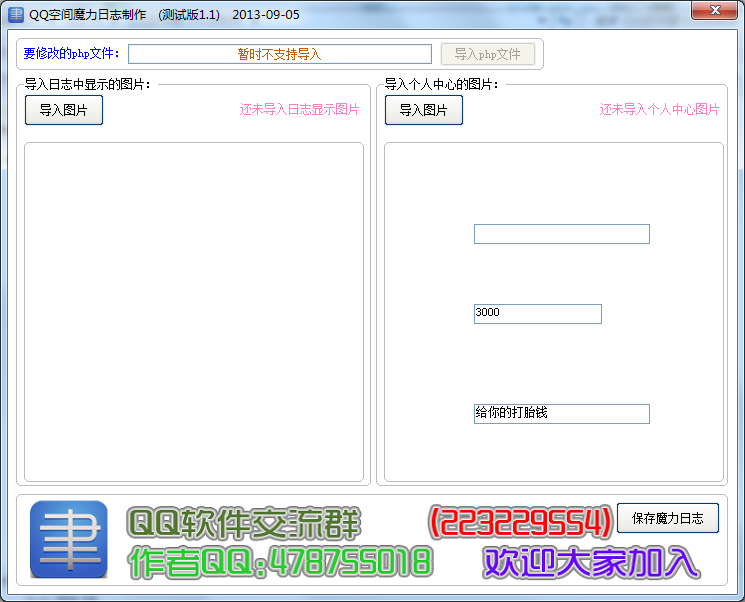The height and width of the screenshot is (602, 745).
Task: Click the app icon in the title bar
Action: coord(15,15)
